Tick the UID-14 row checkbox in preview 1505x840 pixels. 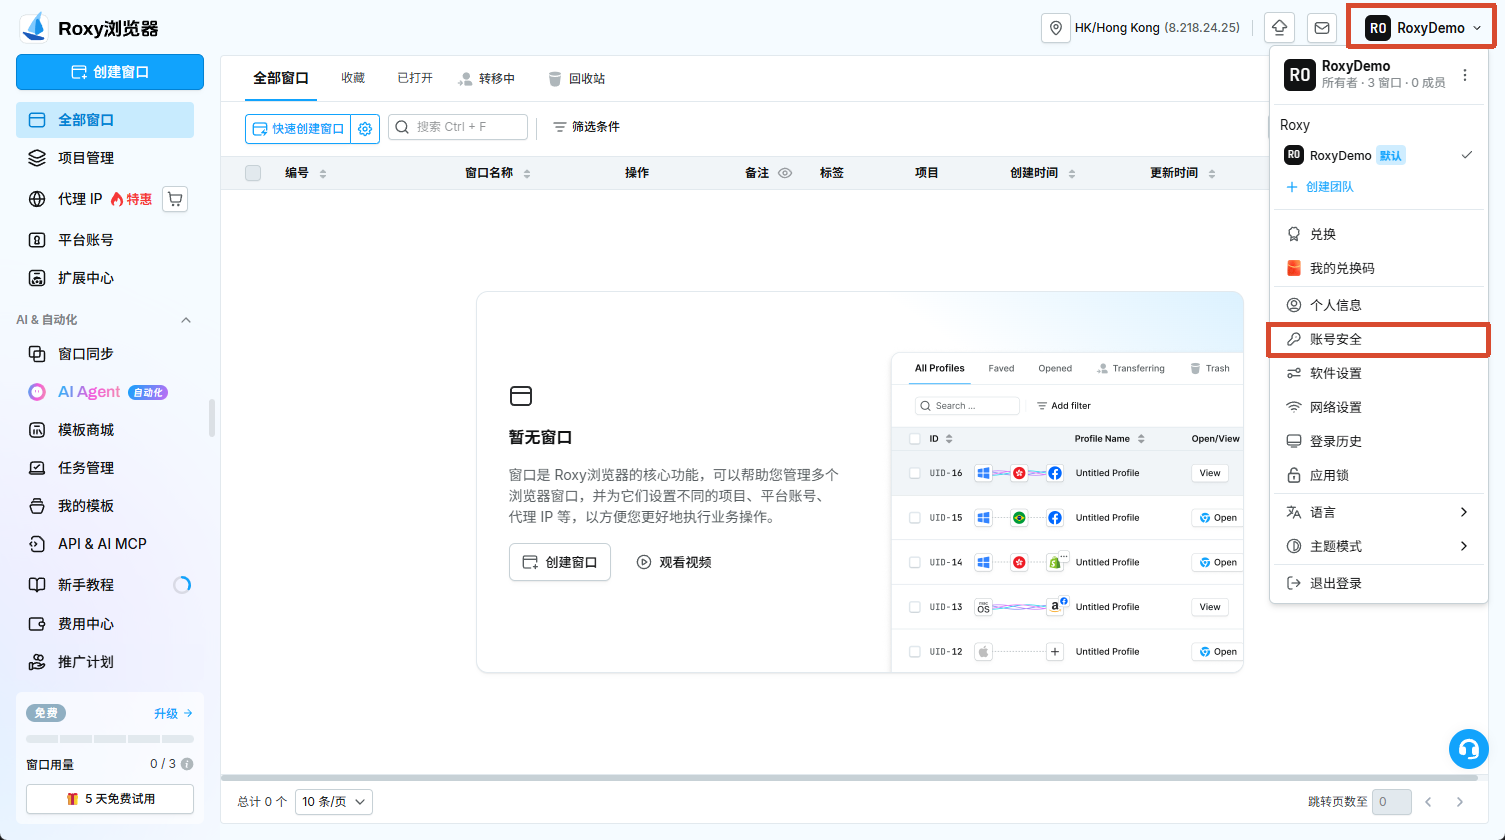[914, 562]
